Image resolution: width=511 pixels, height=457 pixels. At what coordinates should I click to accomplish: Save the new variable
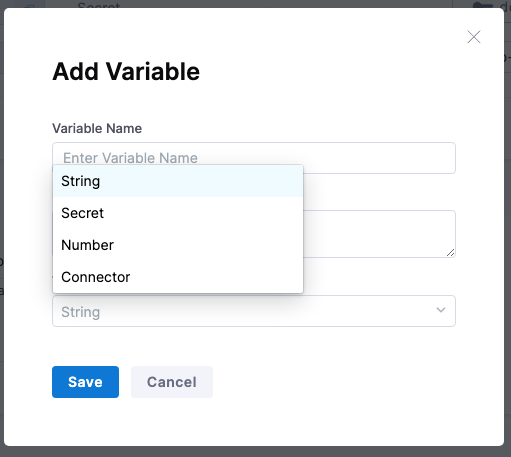pyautogui.click(x=85, y=382)
